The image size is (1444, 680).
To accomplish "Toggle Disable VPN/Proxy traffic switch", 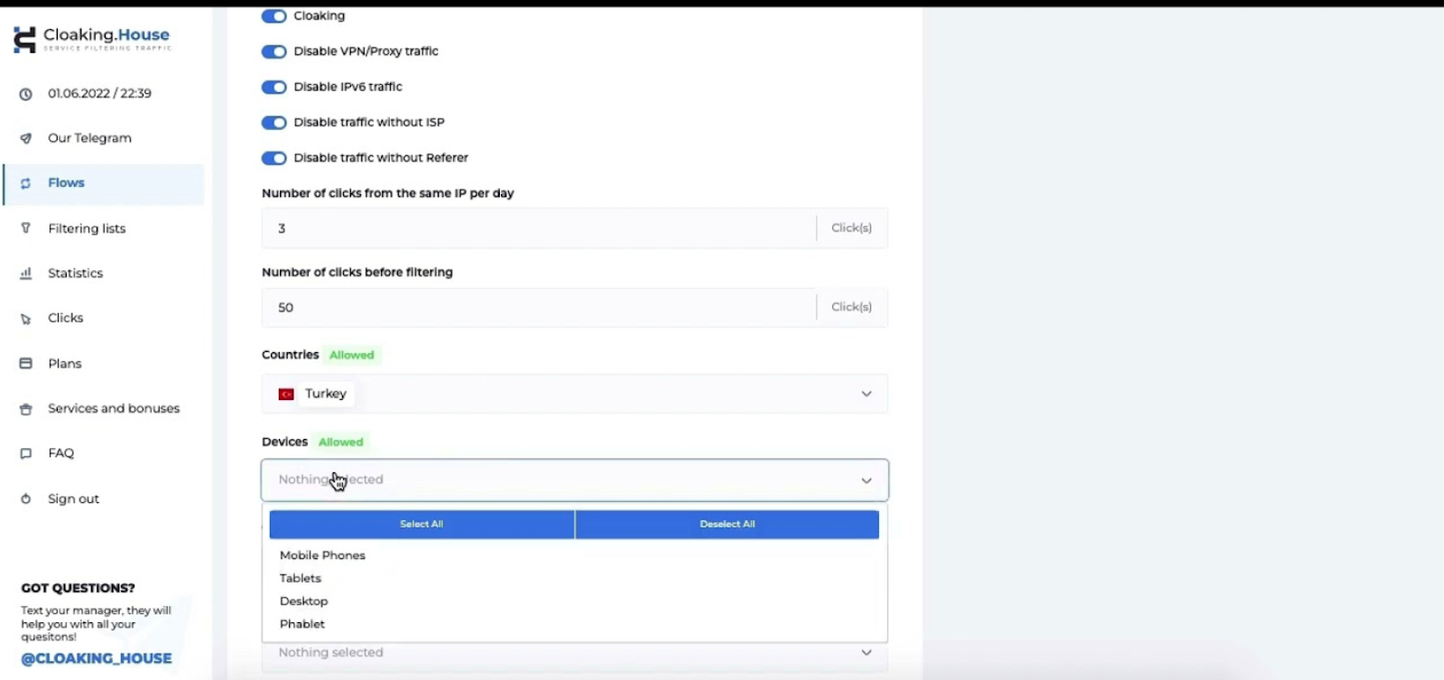I will pyautogui.click(x=273, y=52).
